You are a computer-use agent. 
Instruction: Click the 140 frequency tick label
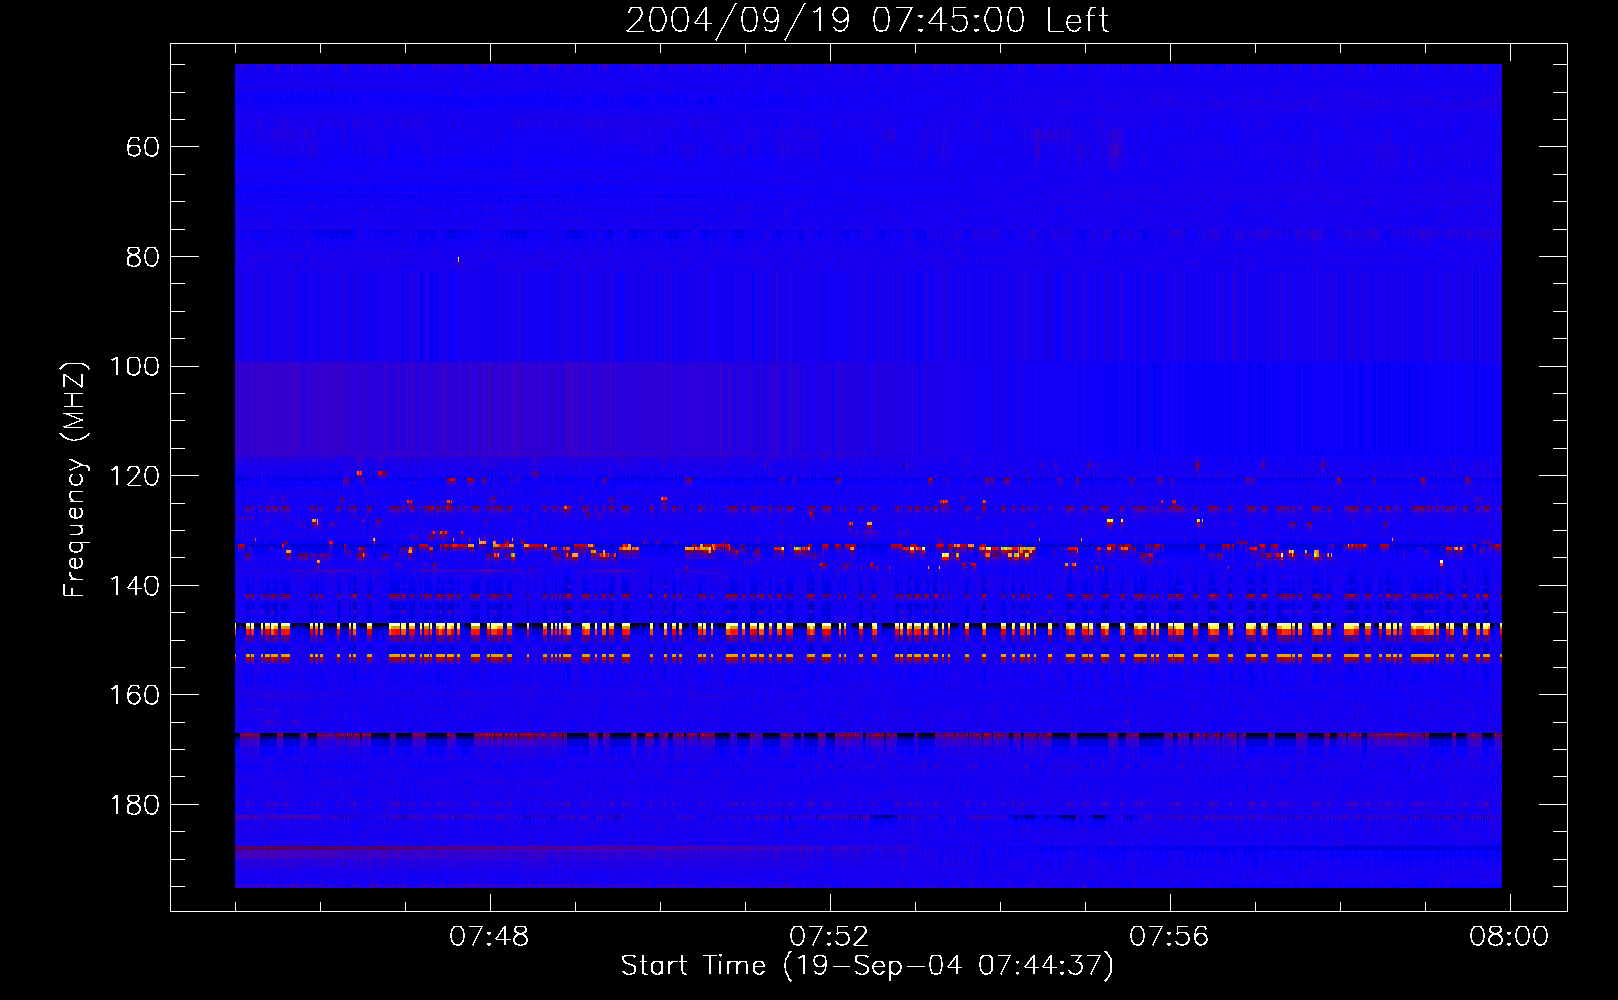point(134,586)
